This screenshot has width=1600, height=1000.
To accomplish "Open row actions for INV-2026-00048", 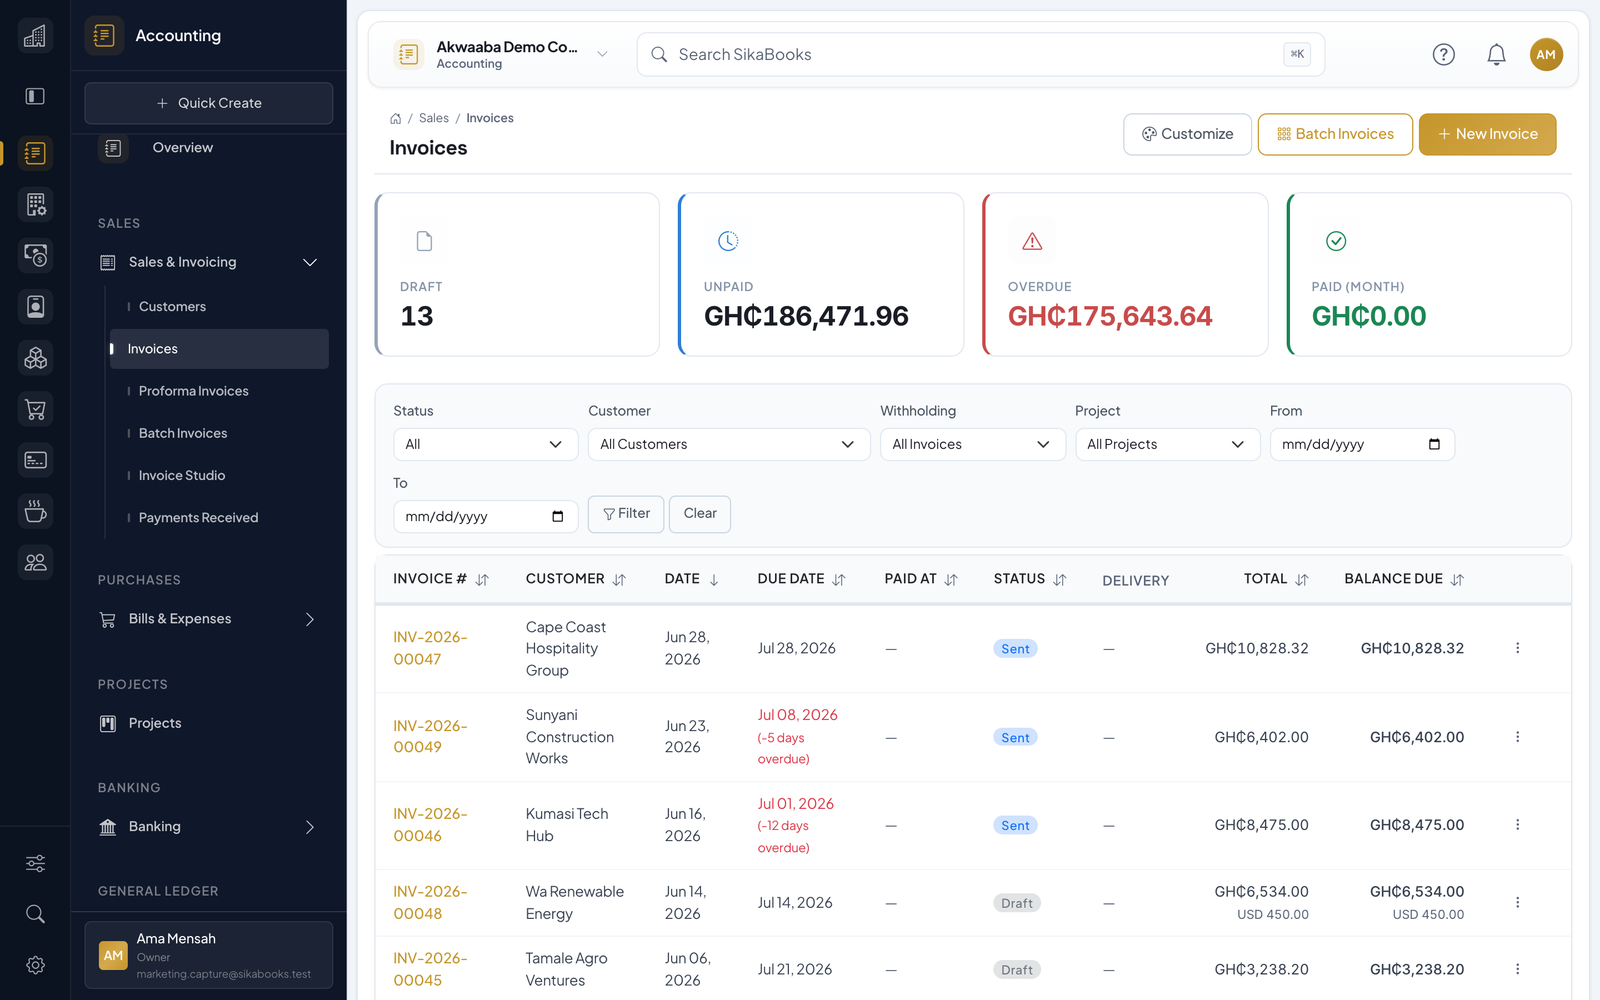I will [x=1517, y=902].
